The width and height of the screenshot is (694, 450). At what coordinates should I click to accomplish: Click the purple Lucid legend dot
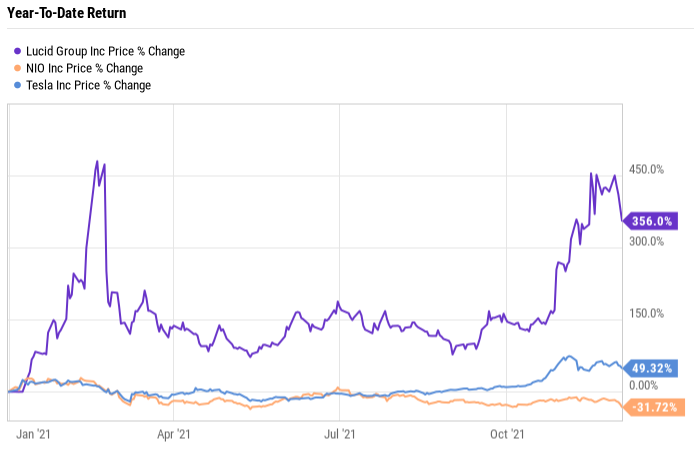pos(17,51)
